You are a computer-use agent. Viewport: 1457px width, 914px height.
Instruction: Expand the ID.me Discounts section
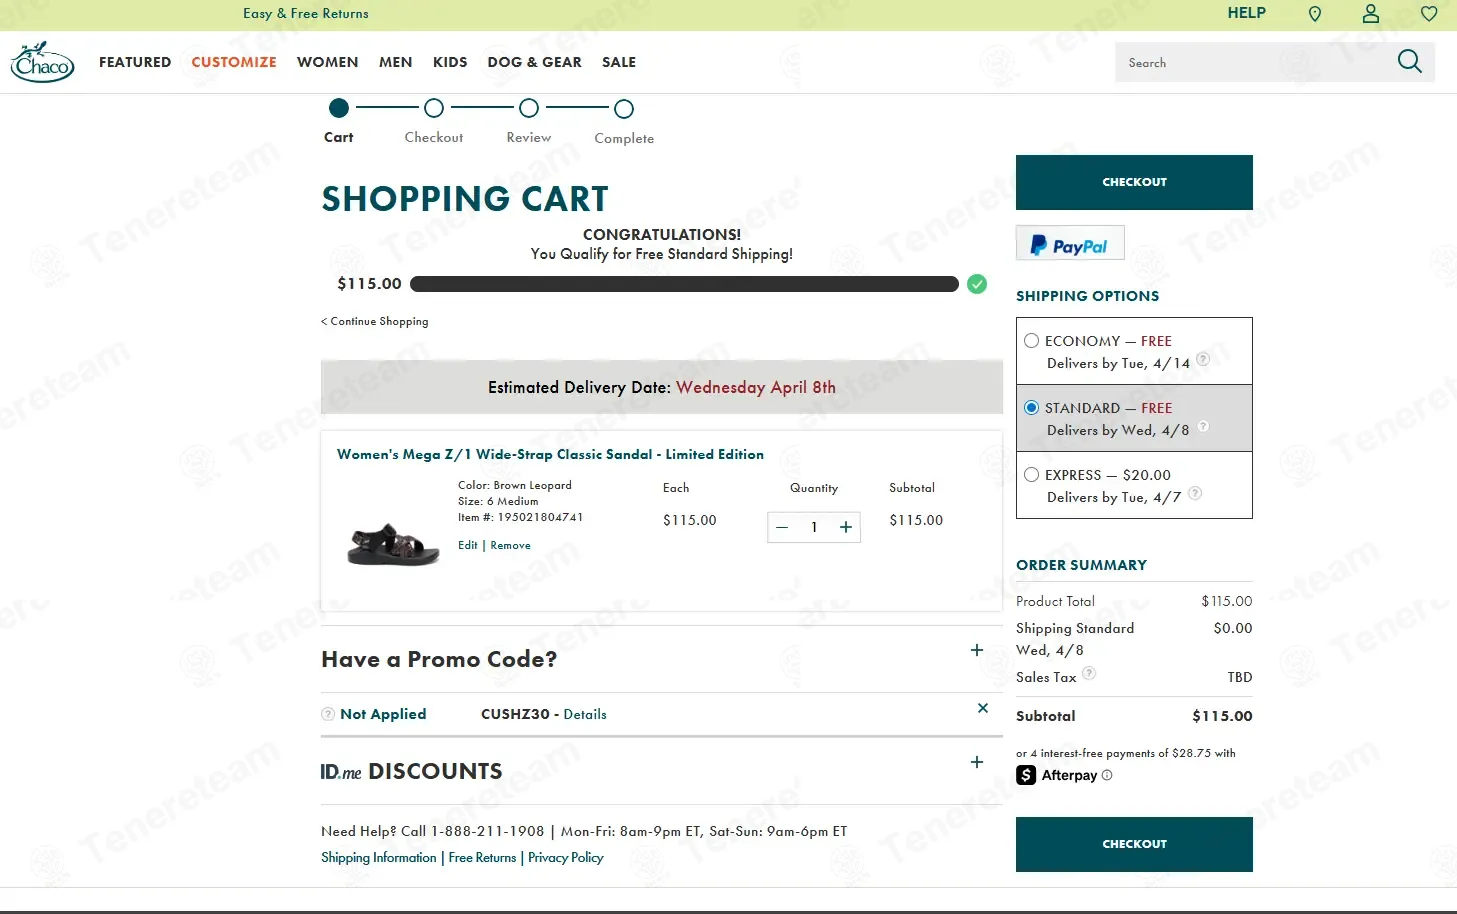(977, 762)
